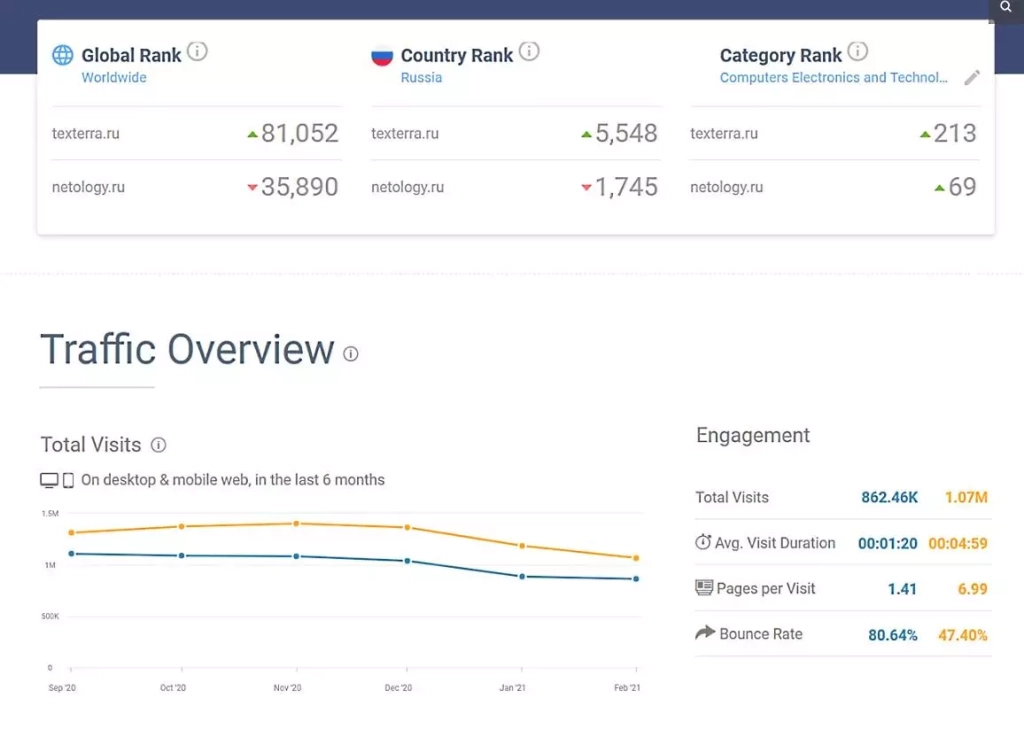
Task: Click the orange Feb '21 data point
Action: [x=636, y=558]
